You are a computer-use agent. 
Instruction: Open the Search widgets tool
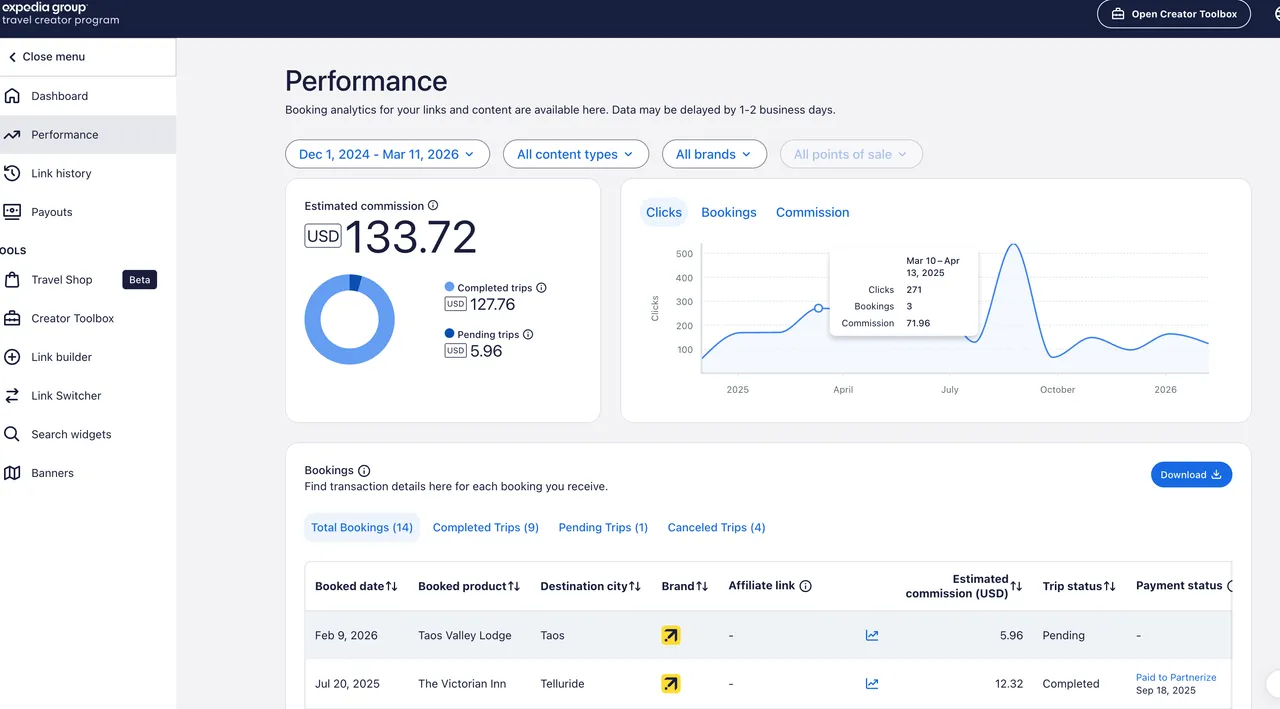[x=73, y=434]
